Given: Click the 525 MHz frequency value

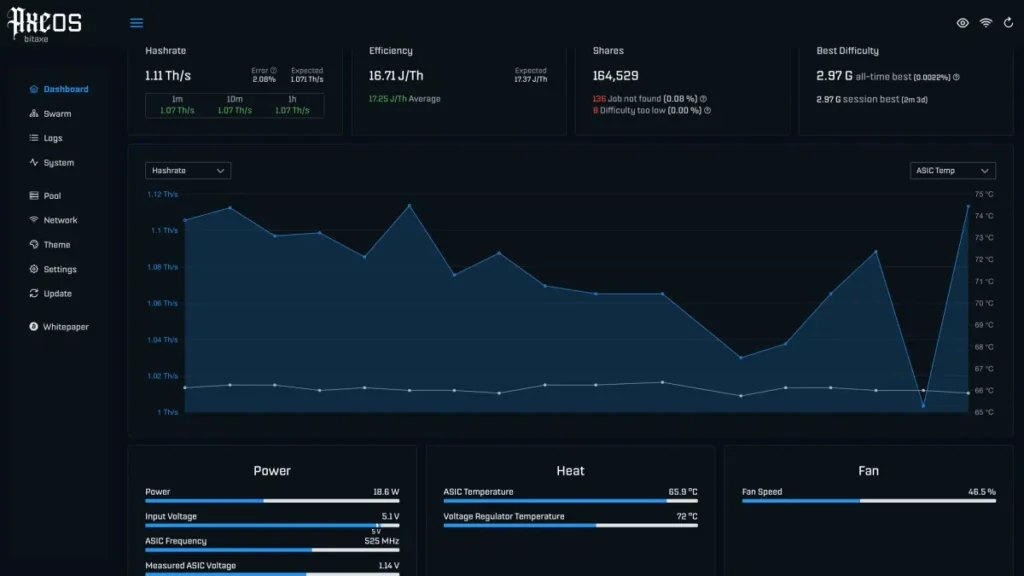Looking at the screenshot, I should [x=381, y=541].
